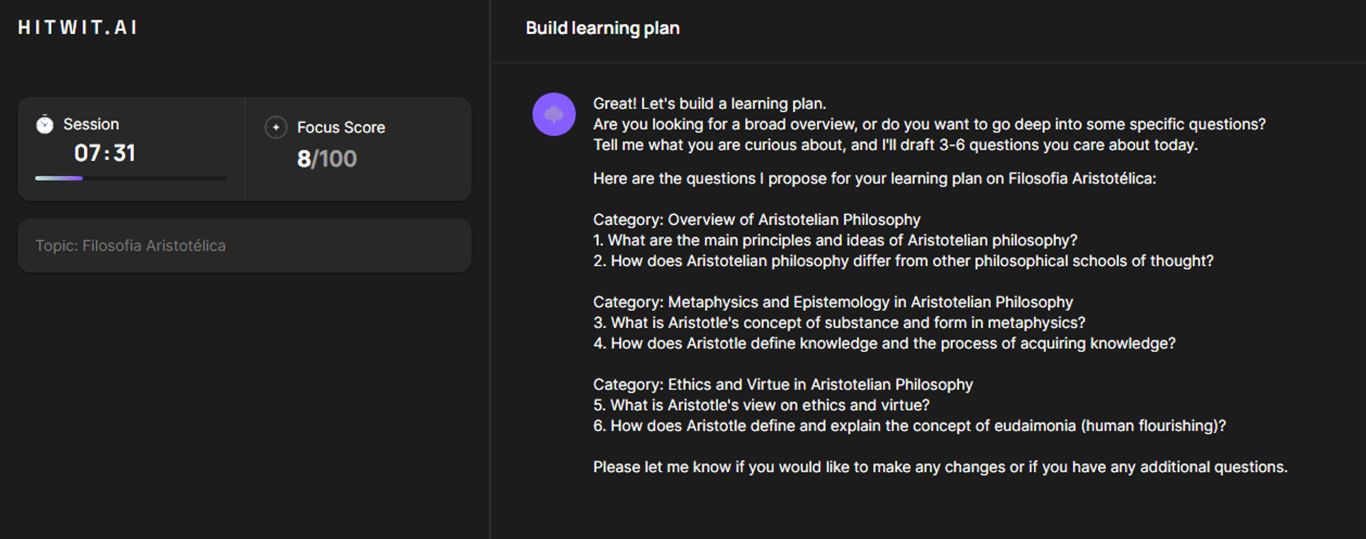The width and height of the screenshot is (1366, 539).
Task: Click the purple assistant avatar icon
Action: point(554,114)
